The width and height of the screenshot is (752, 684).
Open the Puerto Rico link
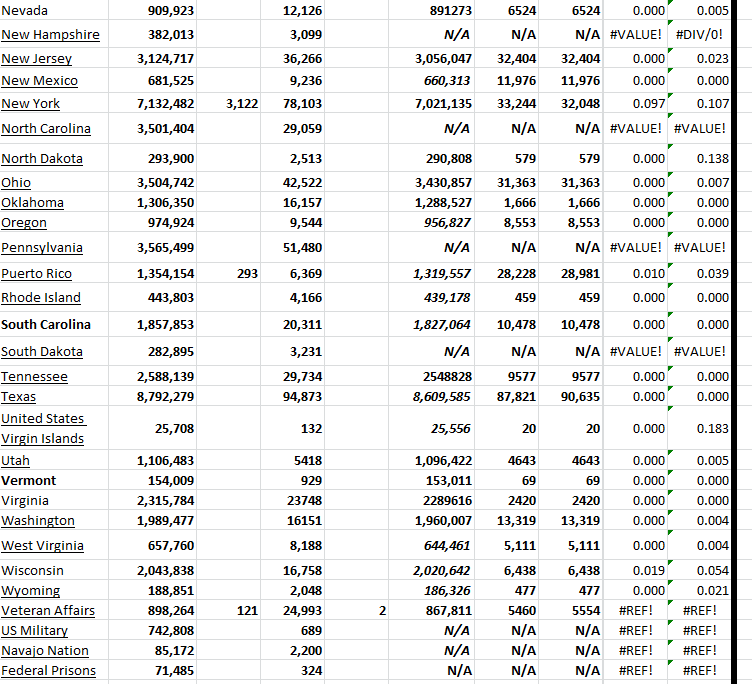click(x=37, y=274)
